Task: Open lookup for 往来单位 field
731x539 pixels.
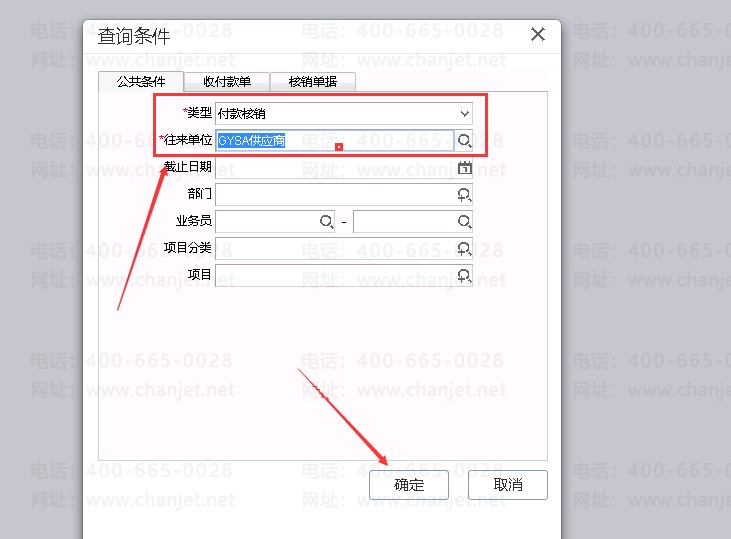Action: (x=464, y=140)
